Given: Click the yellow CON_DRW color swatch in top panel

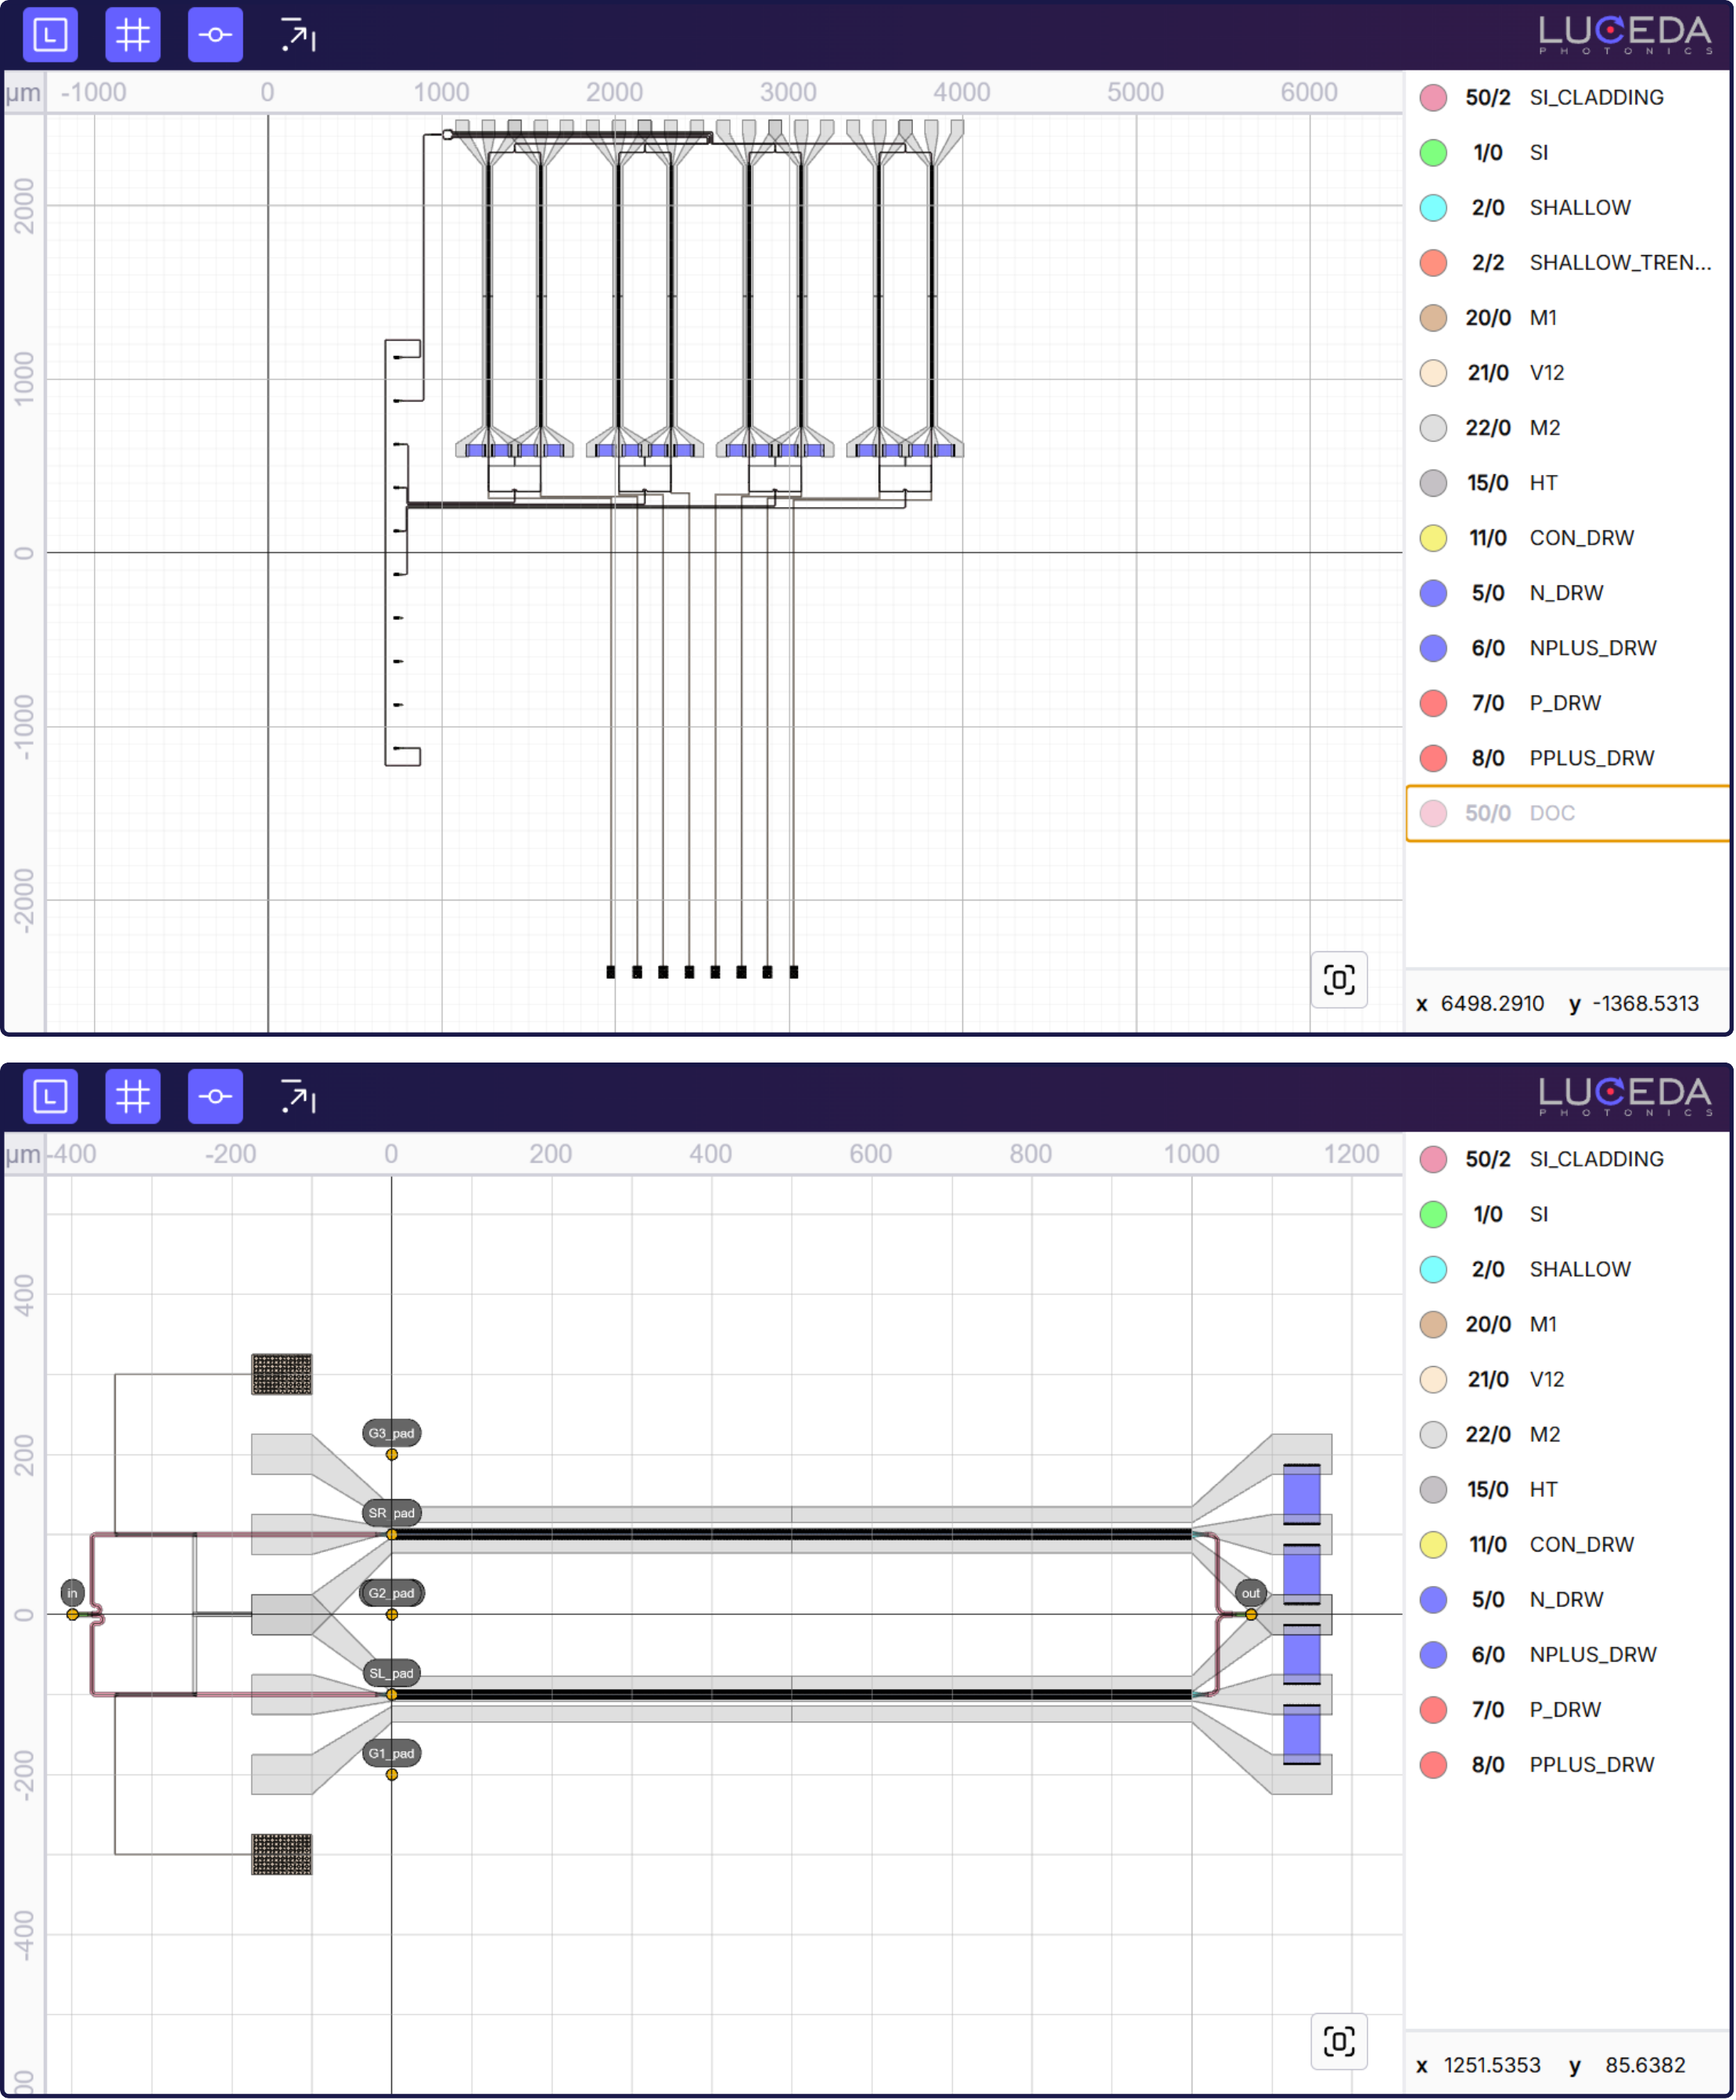Looking at the screenshot, I should tap(1433, 538).
